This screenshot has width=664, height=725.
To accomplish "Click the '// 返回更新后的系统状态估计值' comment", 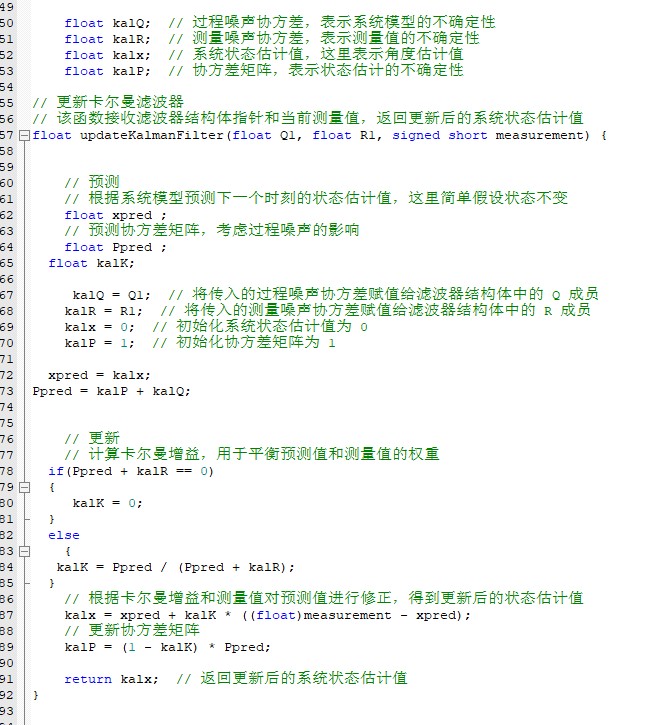I will point(292,679).
